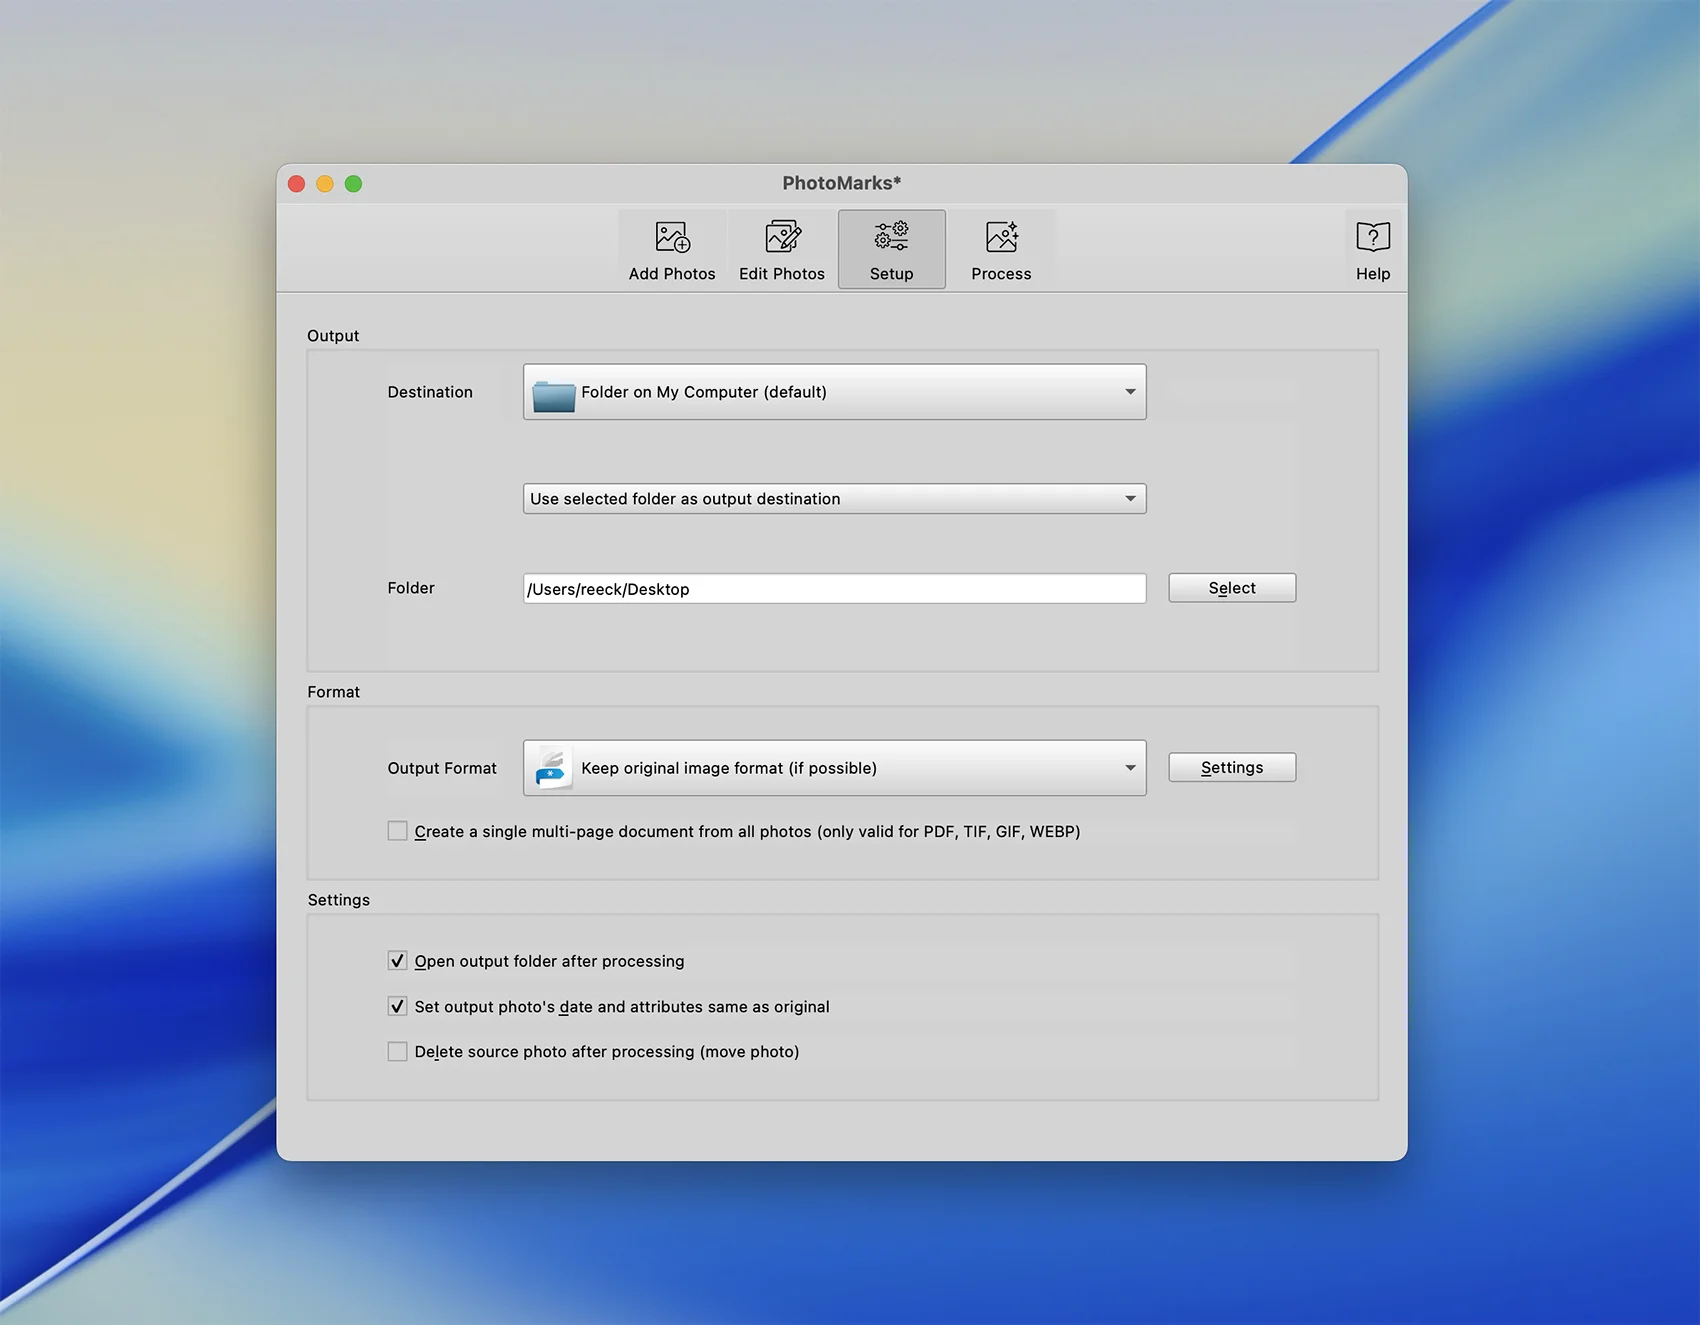
Task: Expand the Destination dropdown arrow
Action: 1130,392
